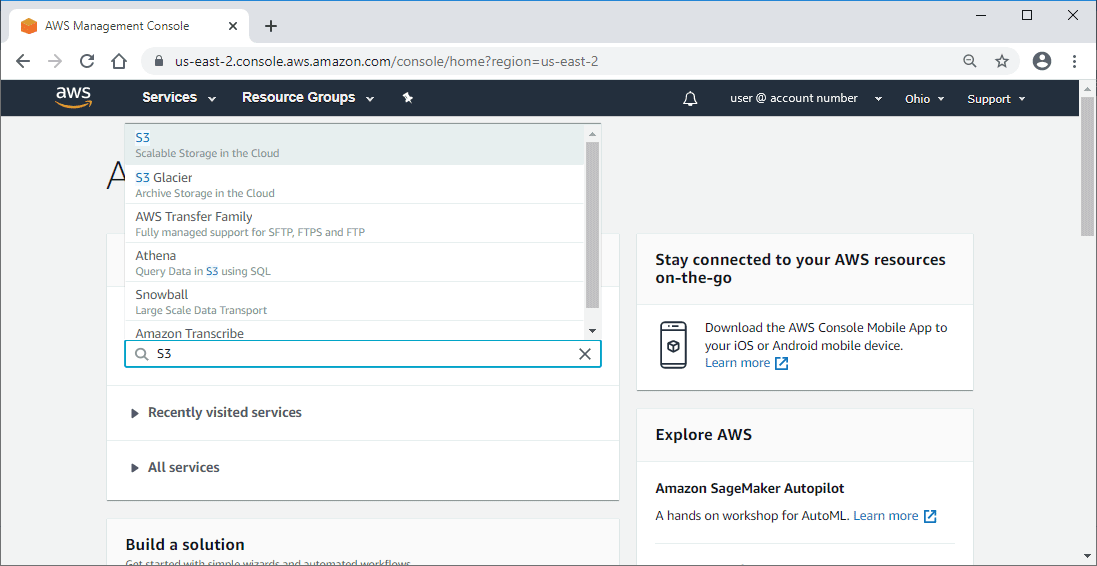The width and height of the screenshot is (1097, 566).
Task: Click suggestion list scroll-down arrow
Action: pyautogui.click(x=592, y=330)
